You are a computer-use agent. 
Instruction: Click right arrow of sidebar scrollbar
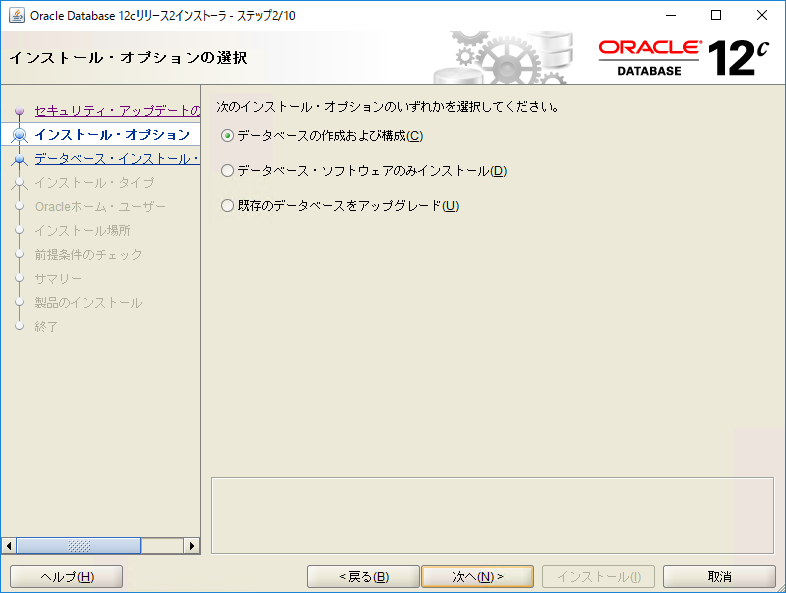tap(191, 545)
